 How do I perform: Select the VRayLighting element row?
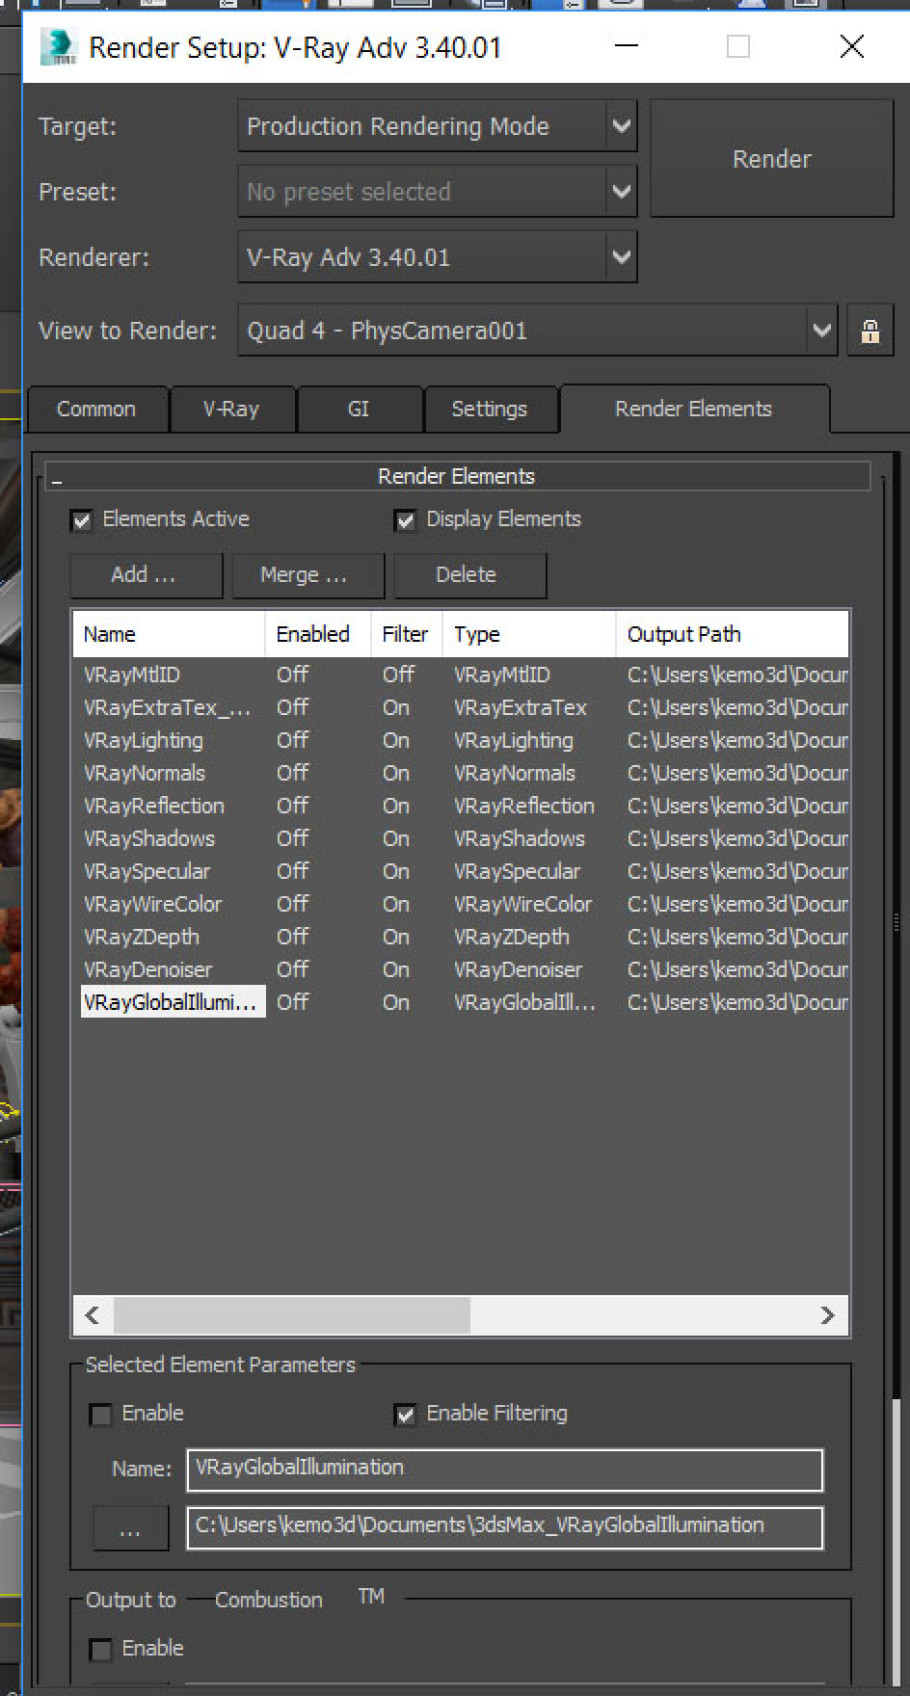coord(461,741)
